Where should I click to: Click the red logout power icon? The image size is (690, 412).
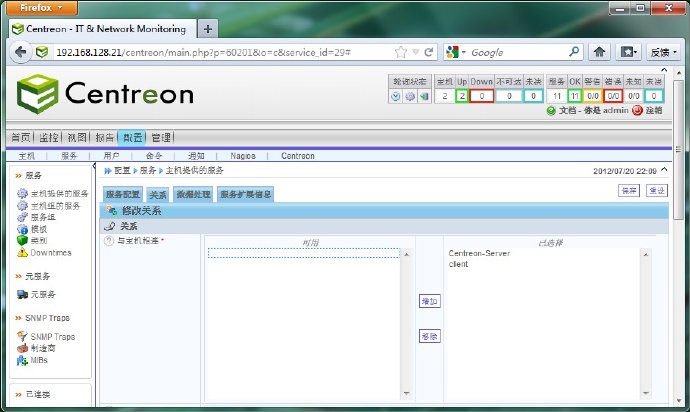coord(637,110)
